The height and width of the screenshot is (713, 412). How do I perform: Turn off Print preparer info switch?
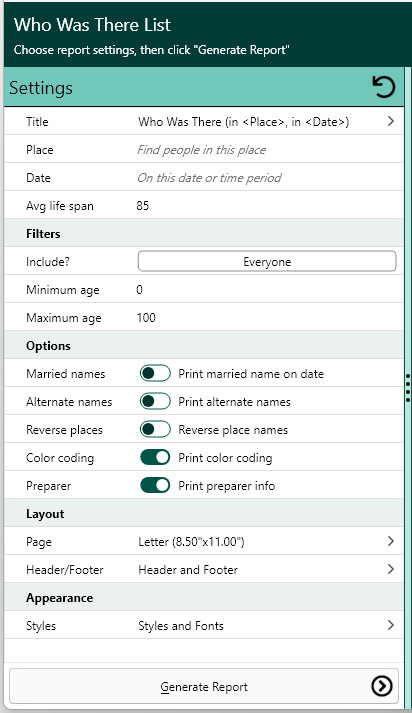pos(155,486)
